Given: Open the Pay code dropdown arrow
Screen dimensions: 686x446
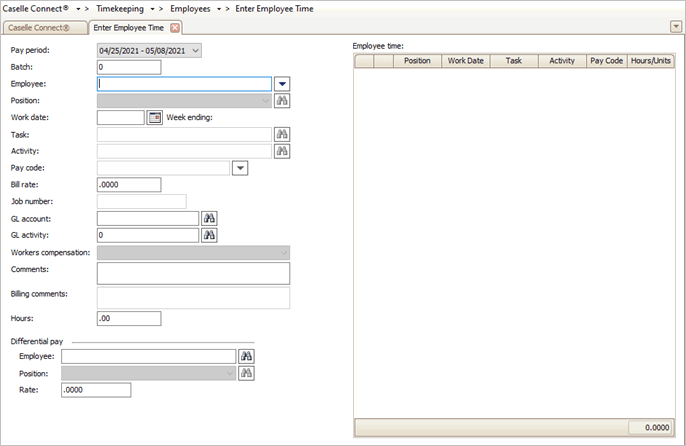Looking at the screenshot, I should pos(240,168).
